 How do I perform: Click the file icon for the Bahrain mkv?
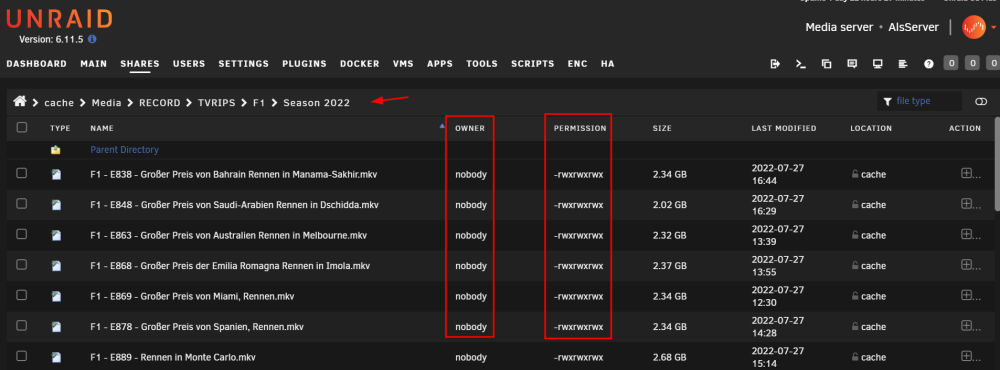(57, 174)
